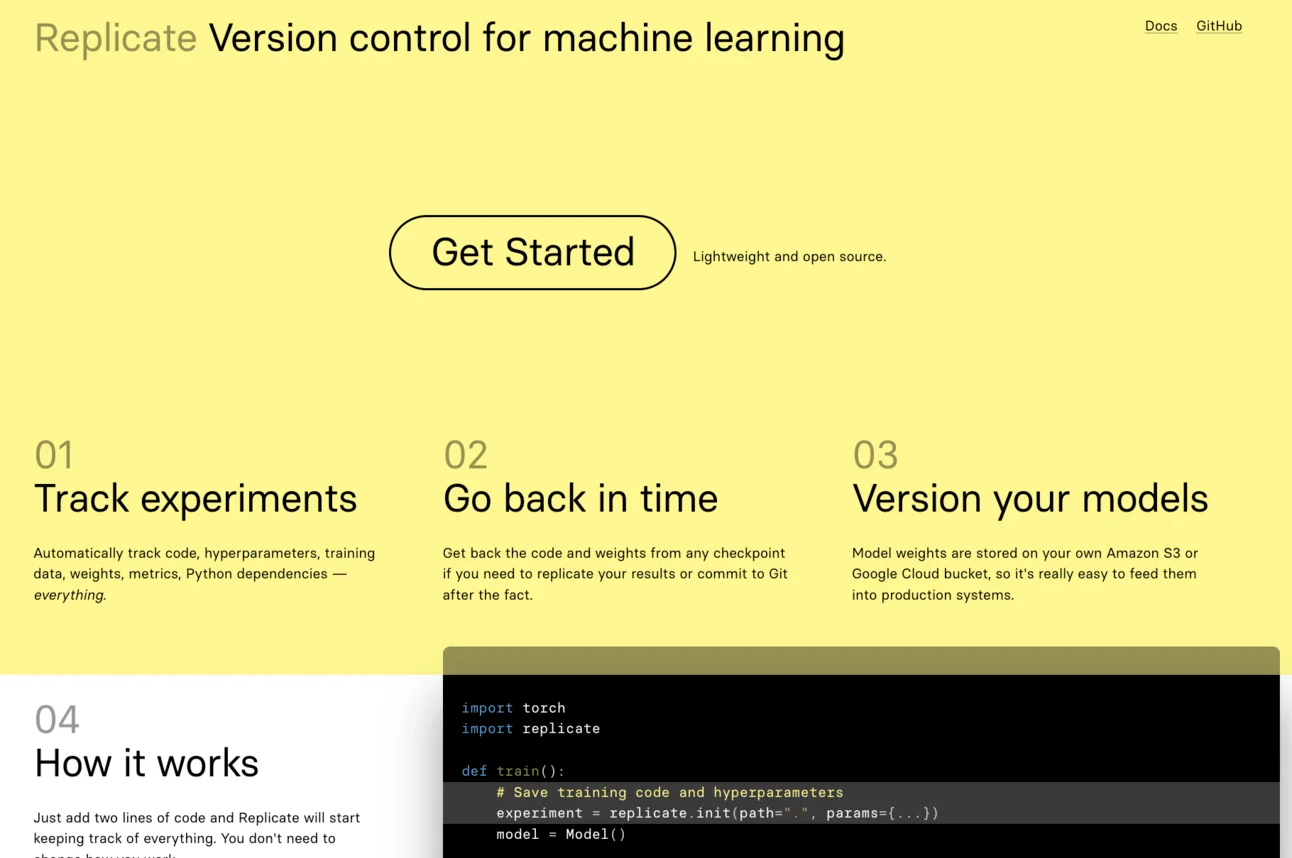Click the "Go back in time" heading
This screenshot has height=858, width=1292.
pos(580,498)
